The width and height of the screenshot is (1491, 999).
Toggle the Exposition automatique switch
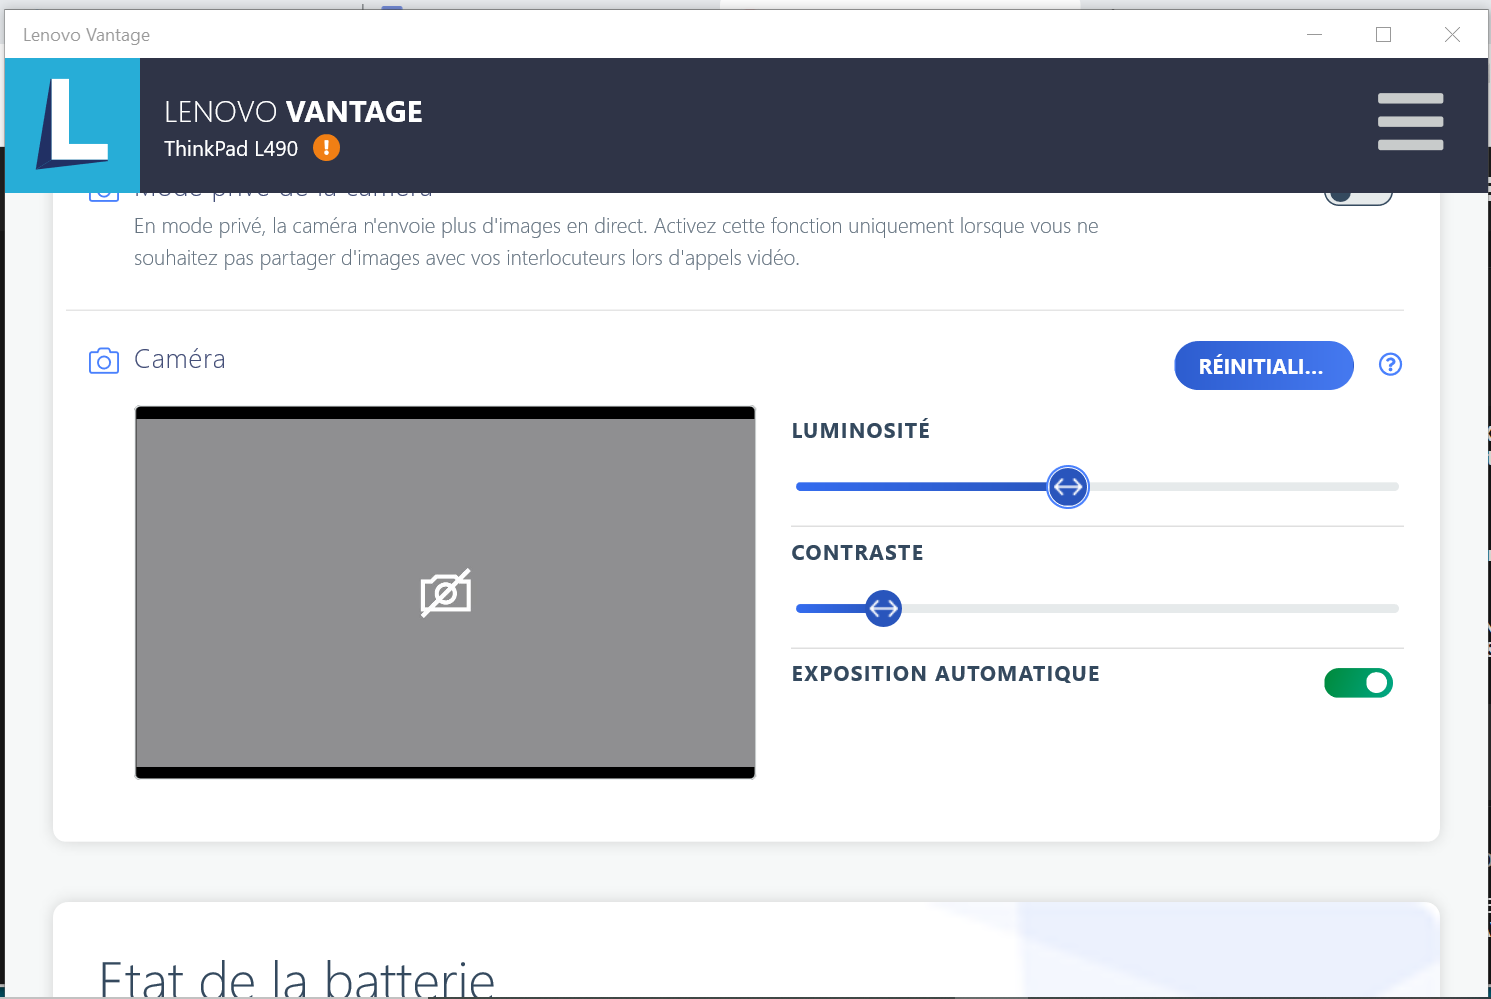point(1358,683)
